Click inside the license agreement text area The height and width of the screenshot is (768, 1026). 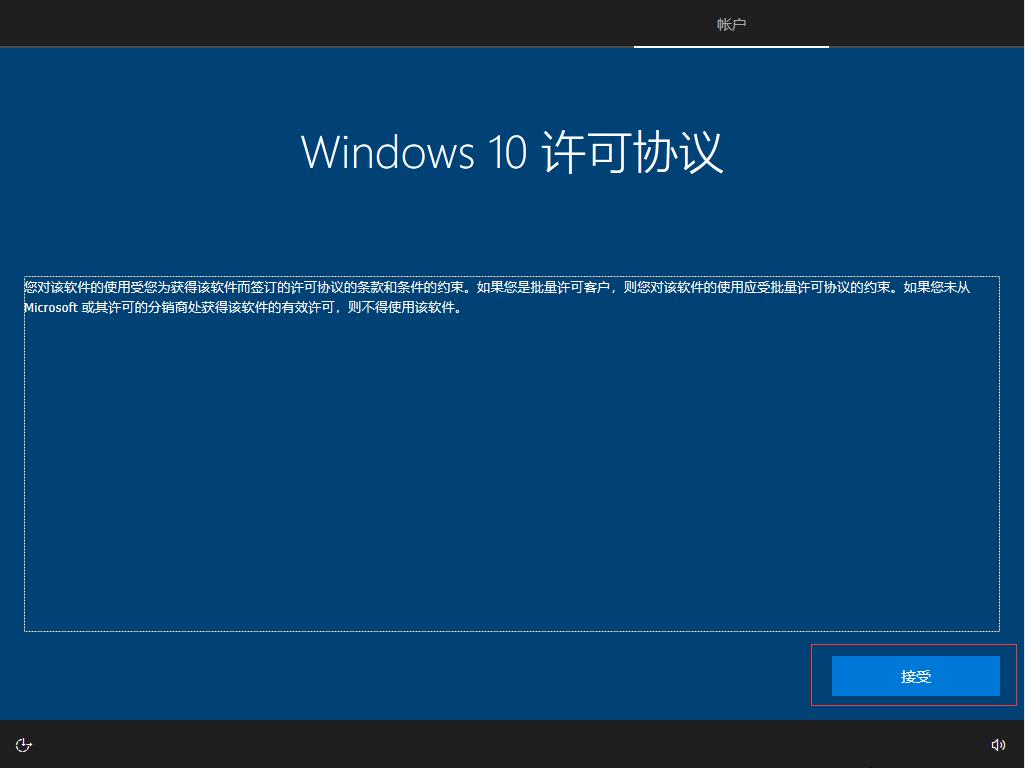(x=512, y=450)
